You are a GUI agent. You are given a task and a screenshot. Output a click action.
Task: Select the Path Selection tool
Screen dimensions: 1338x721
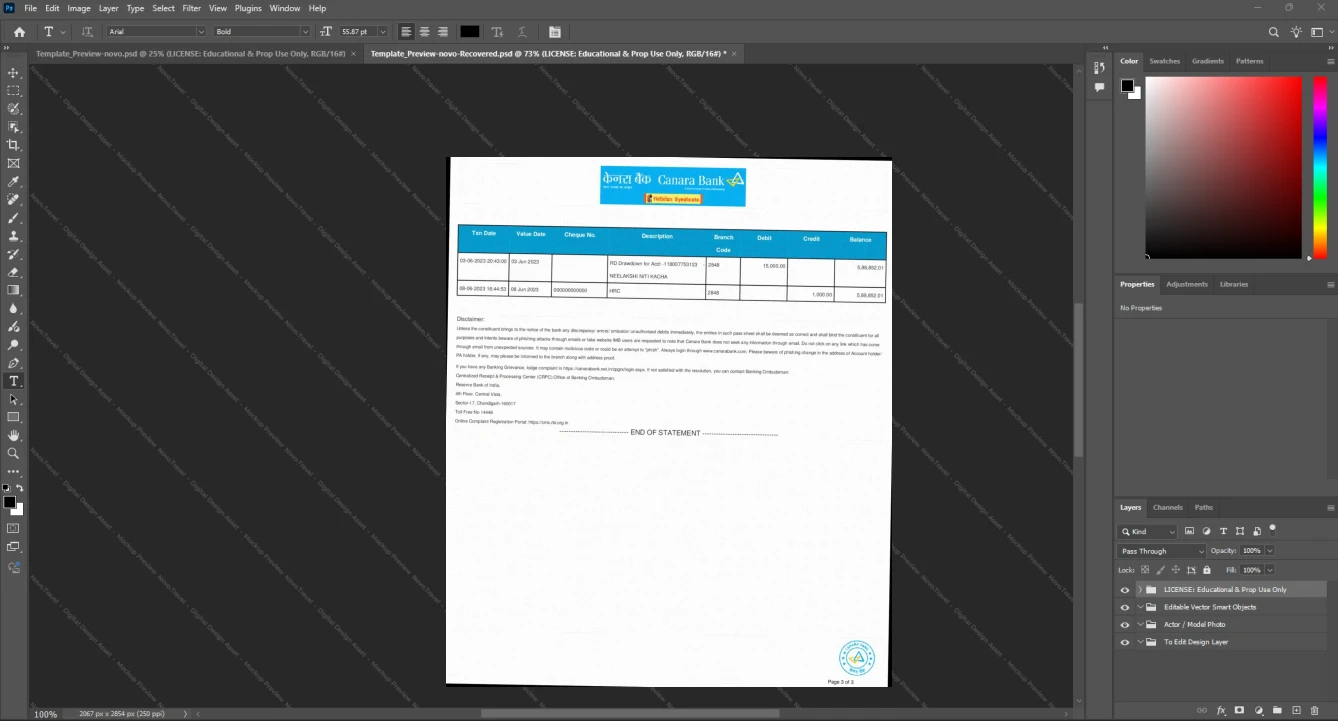coord(13,399)
